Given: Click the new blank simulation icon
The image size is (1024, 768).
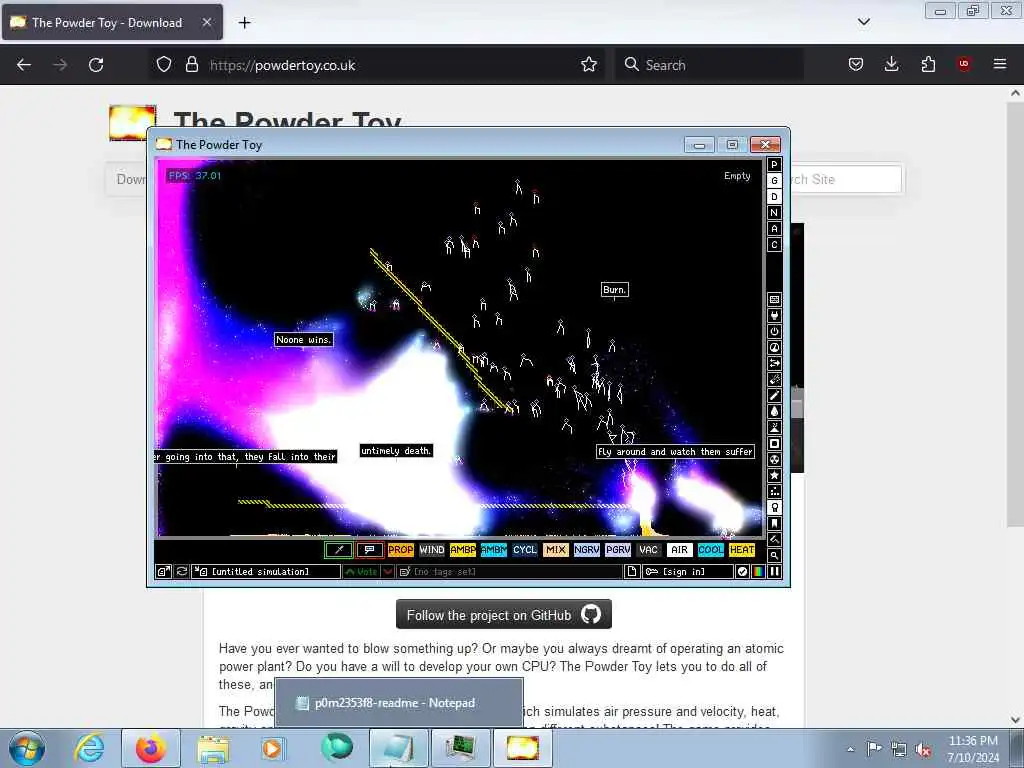Looking at the screenshot, I should (632, 571).
